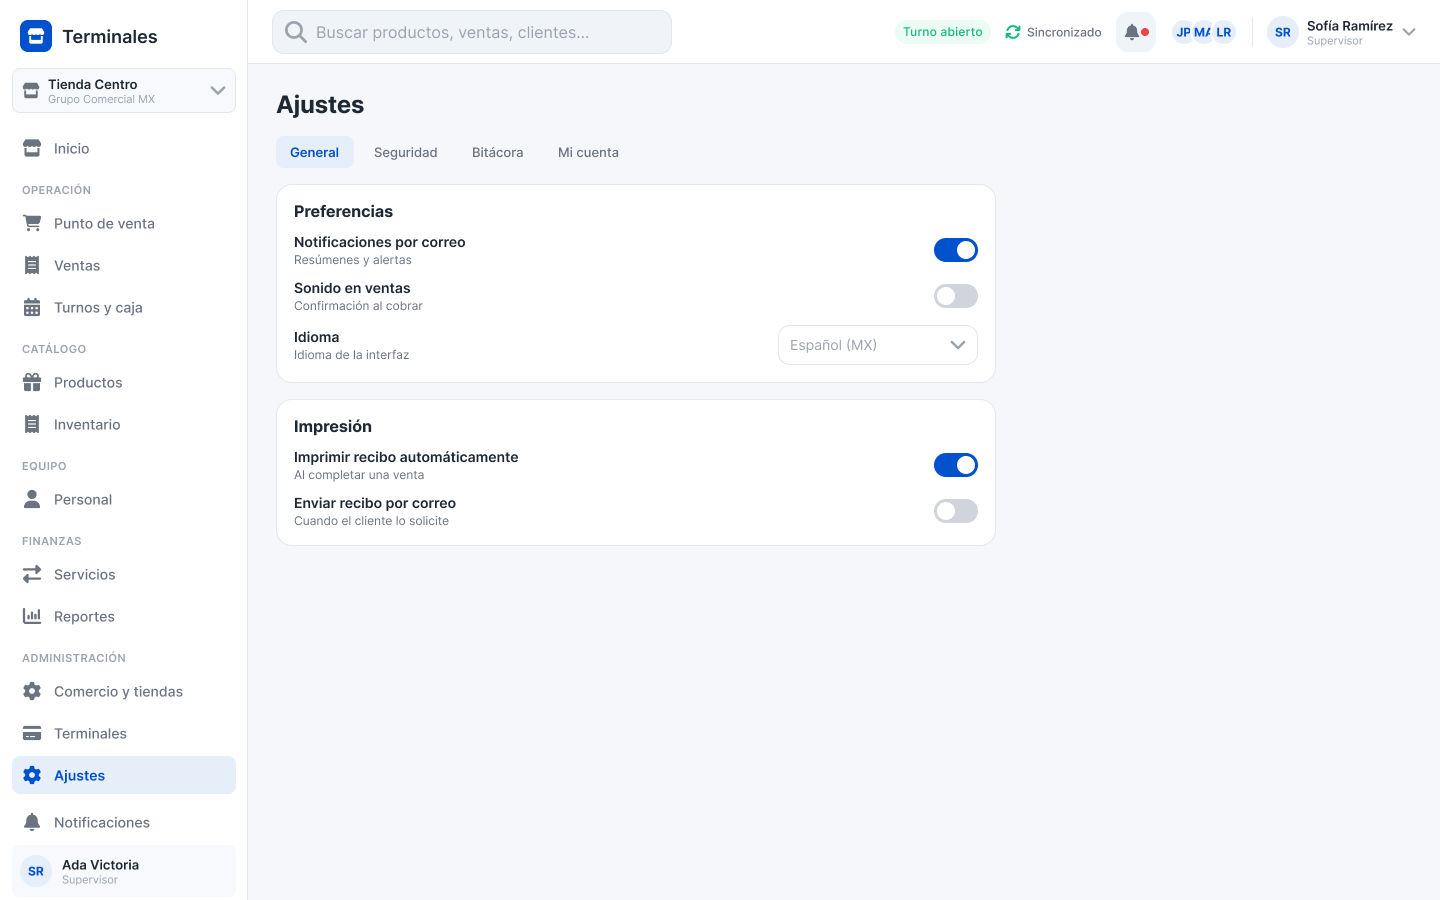Open Productos gift icon in sidebar
Screen dimensions: 1440x900
pyautogui.click(x=32, y=382)
